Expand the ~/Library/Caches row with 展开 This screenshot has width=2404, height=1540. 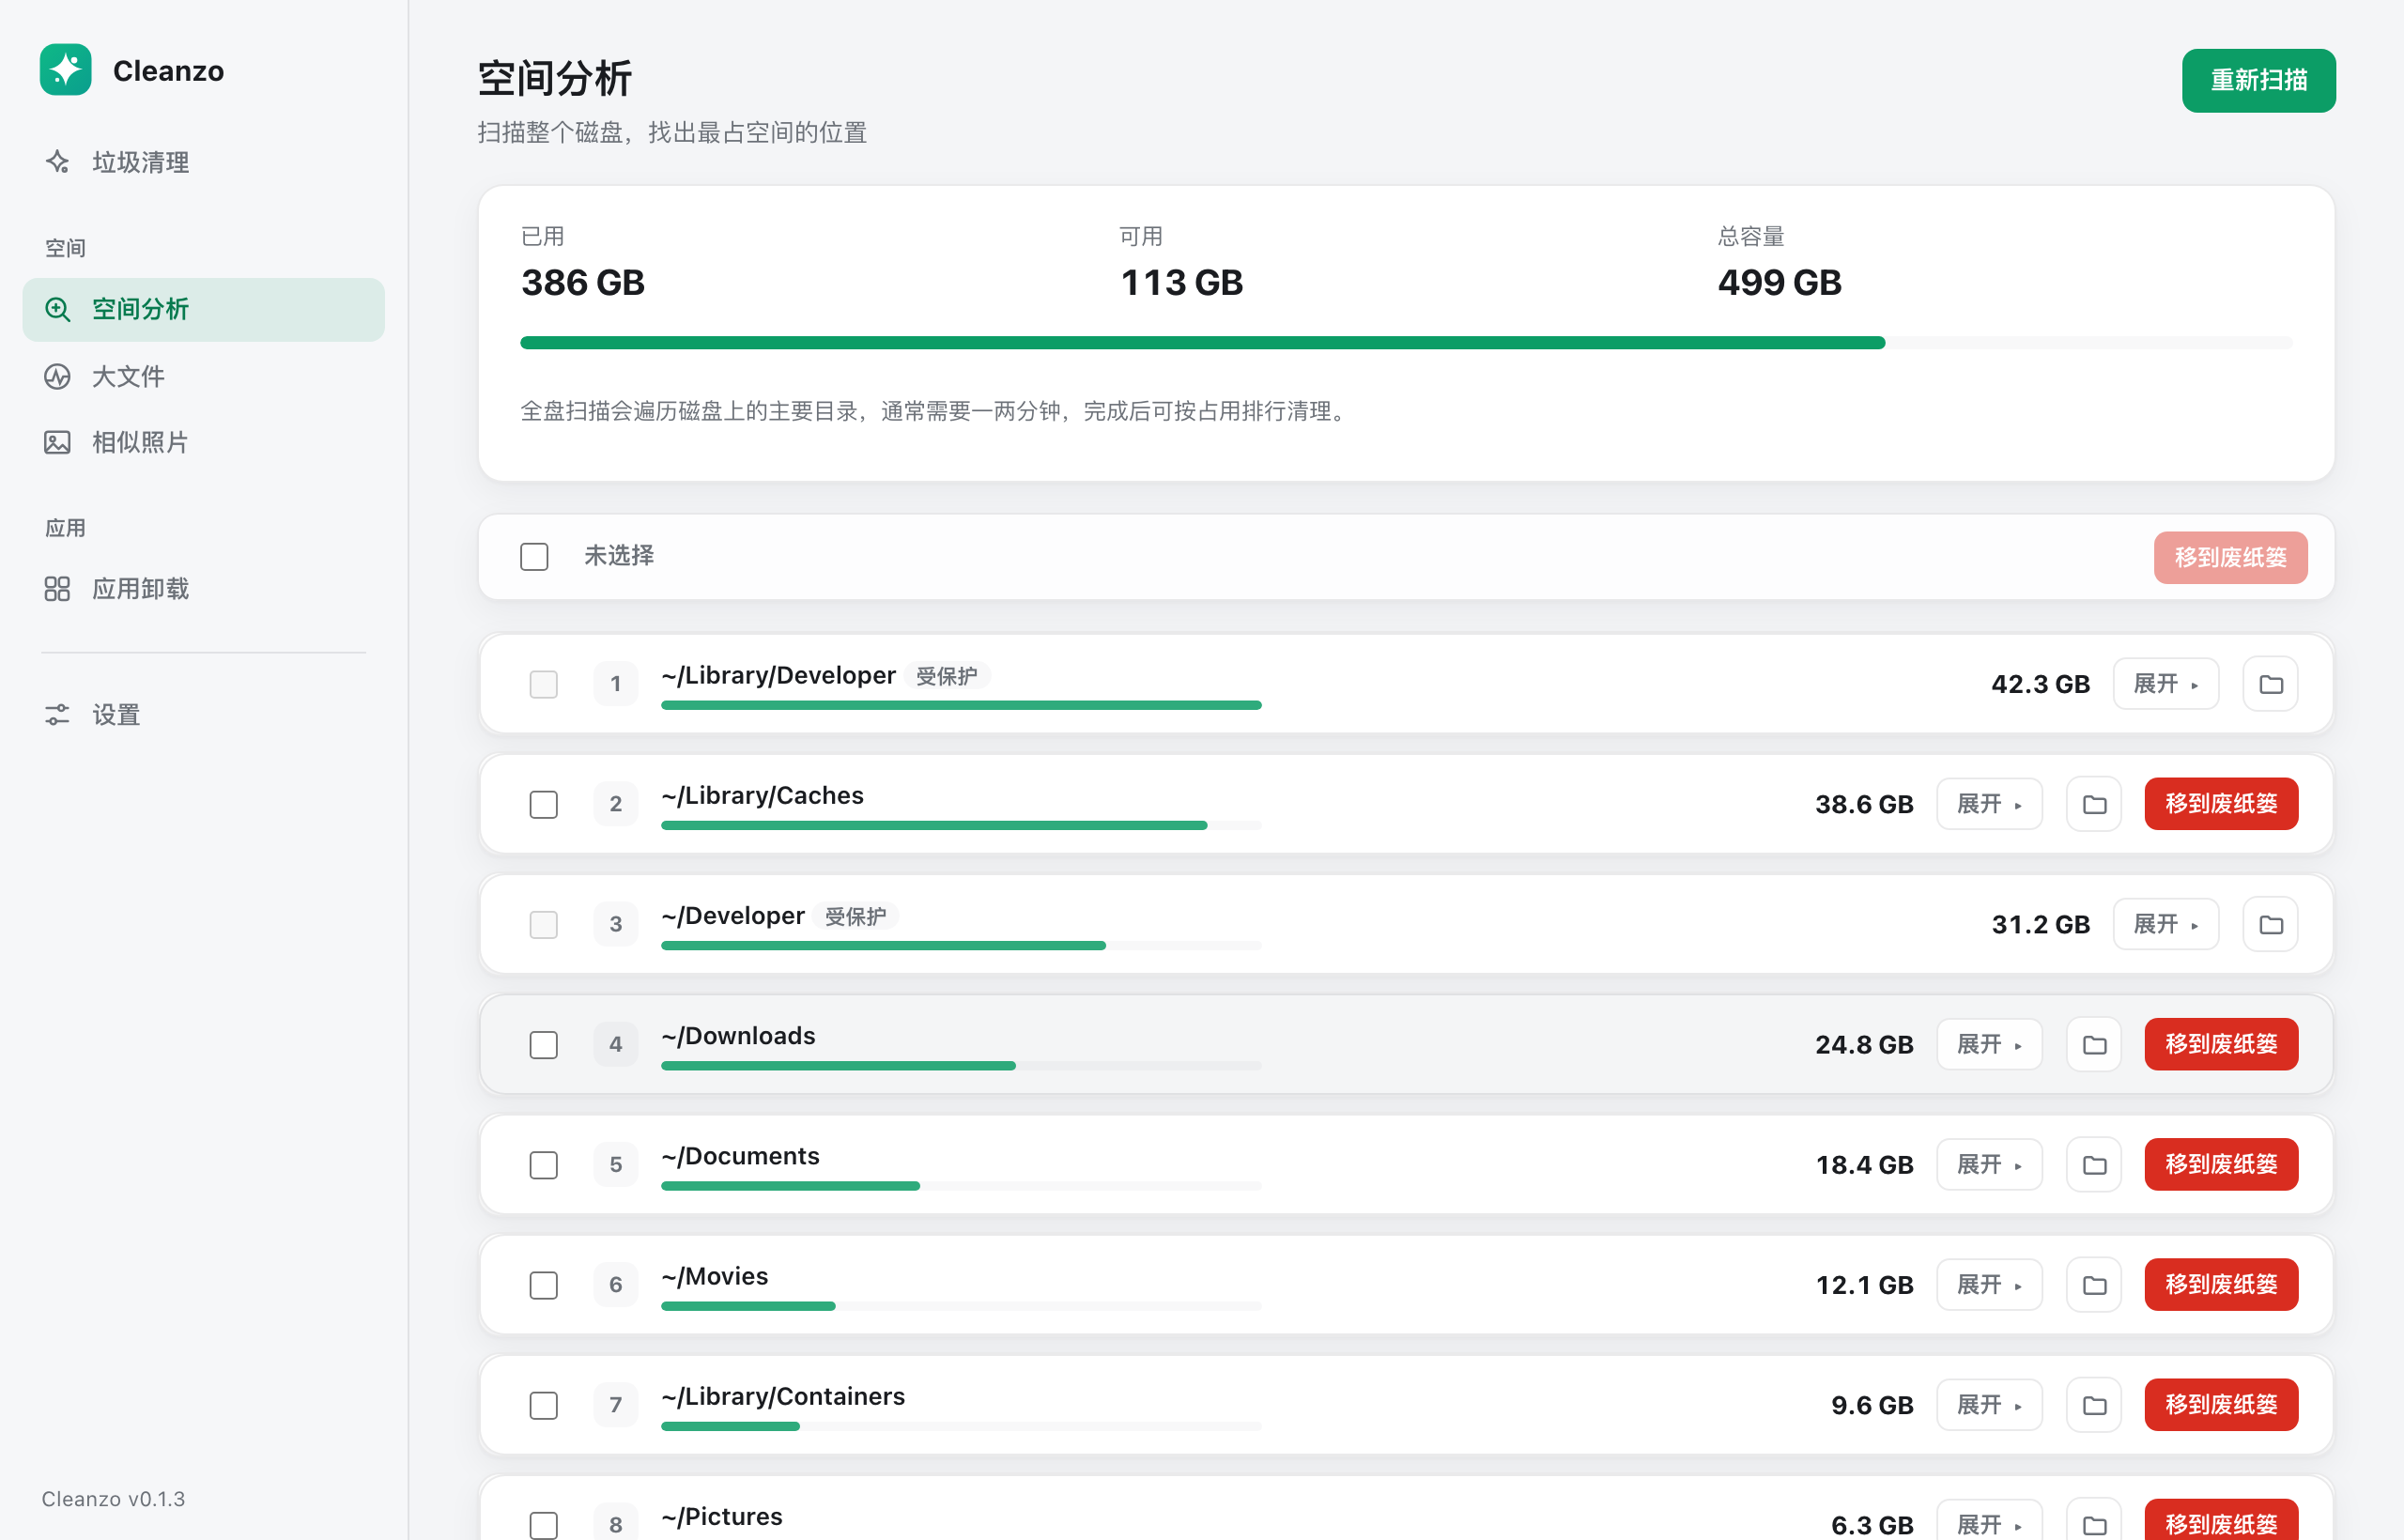tap(1989, 804)
